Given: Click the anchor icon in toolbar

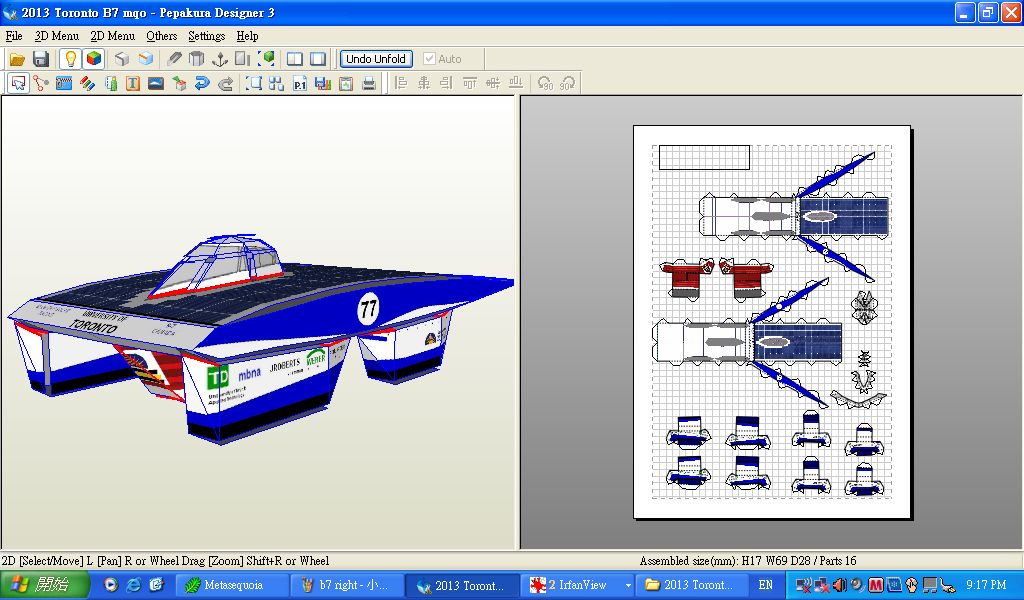Looking at the screenshot, I should 220,59.
